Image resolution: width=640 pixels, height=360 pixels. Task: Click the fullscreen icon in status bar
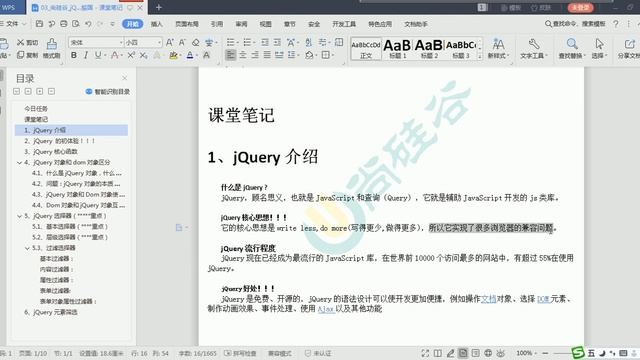(x=425, y=353)
